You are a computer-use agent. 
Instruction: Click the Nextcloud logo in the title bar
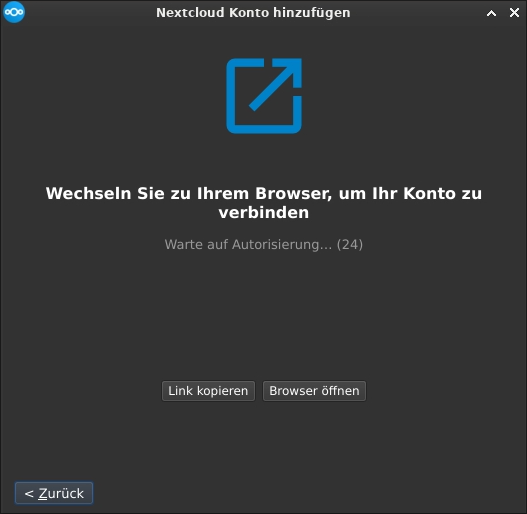tap(14, 12)
